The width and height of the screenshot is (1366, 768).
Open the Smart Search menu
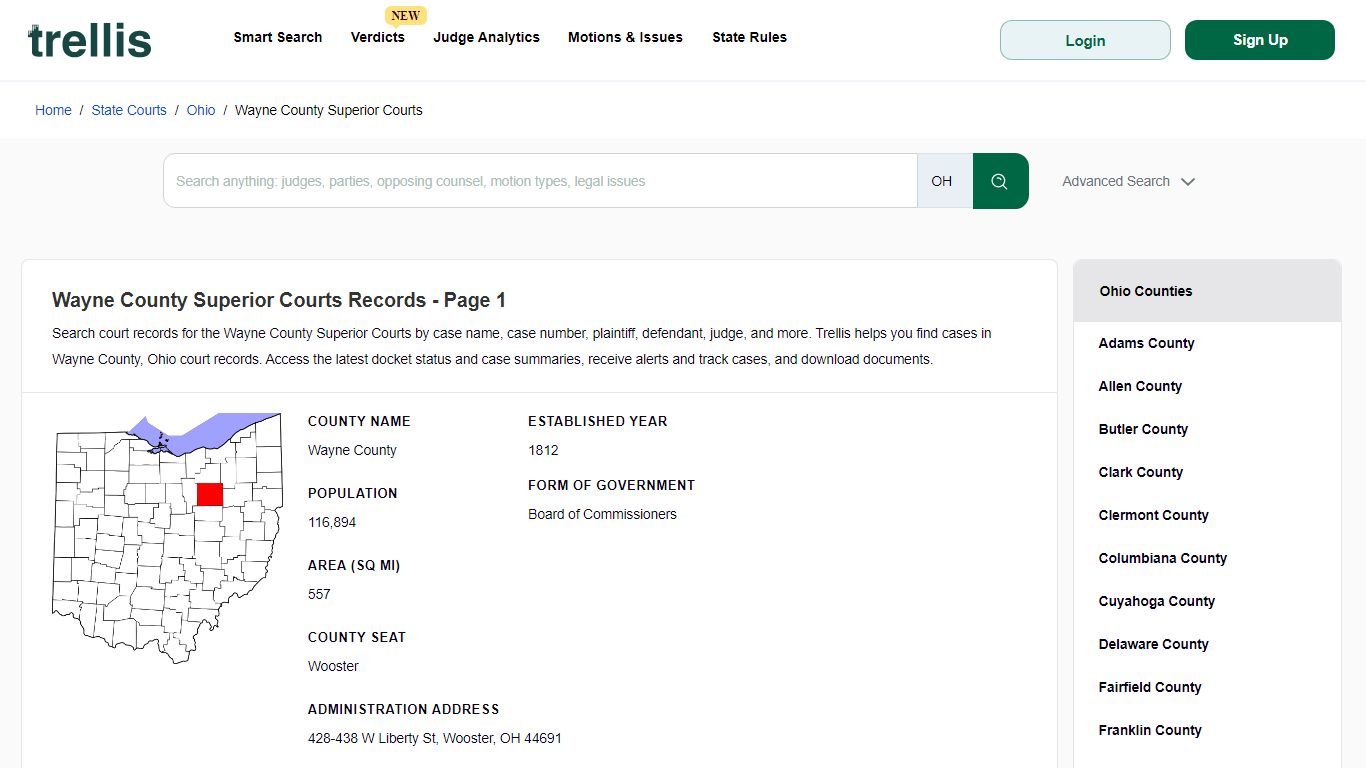[x=278, y=37]
